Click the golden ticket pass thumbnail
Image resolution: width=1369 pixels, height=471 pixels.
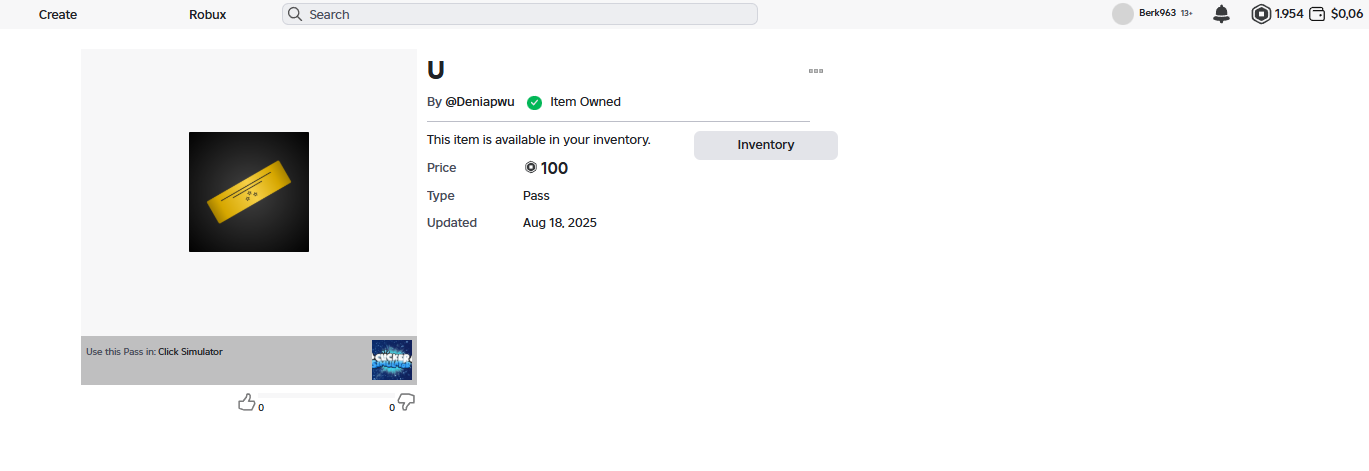pos(249,192)
